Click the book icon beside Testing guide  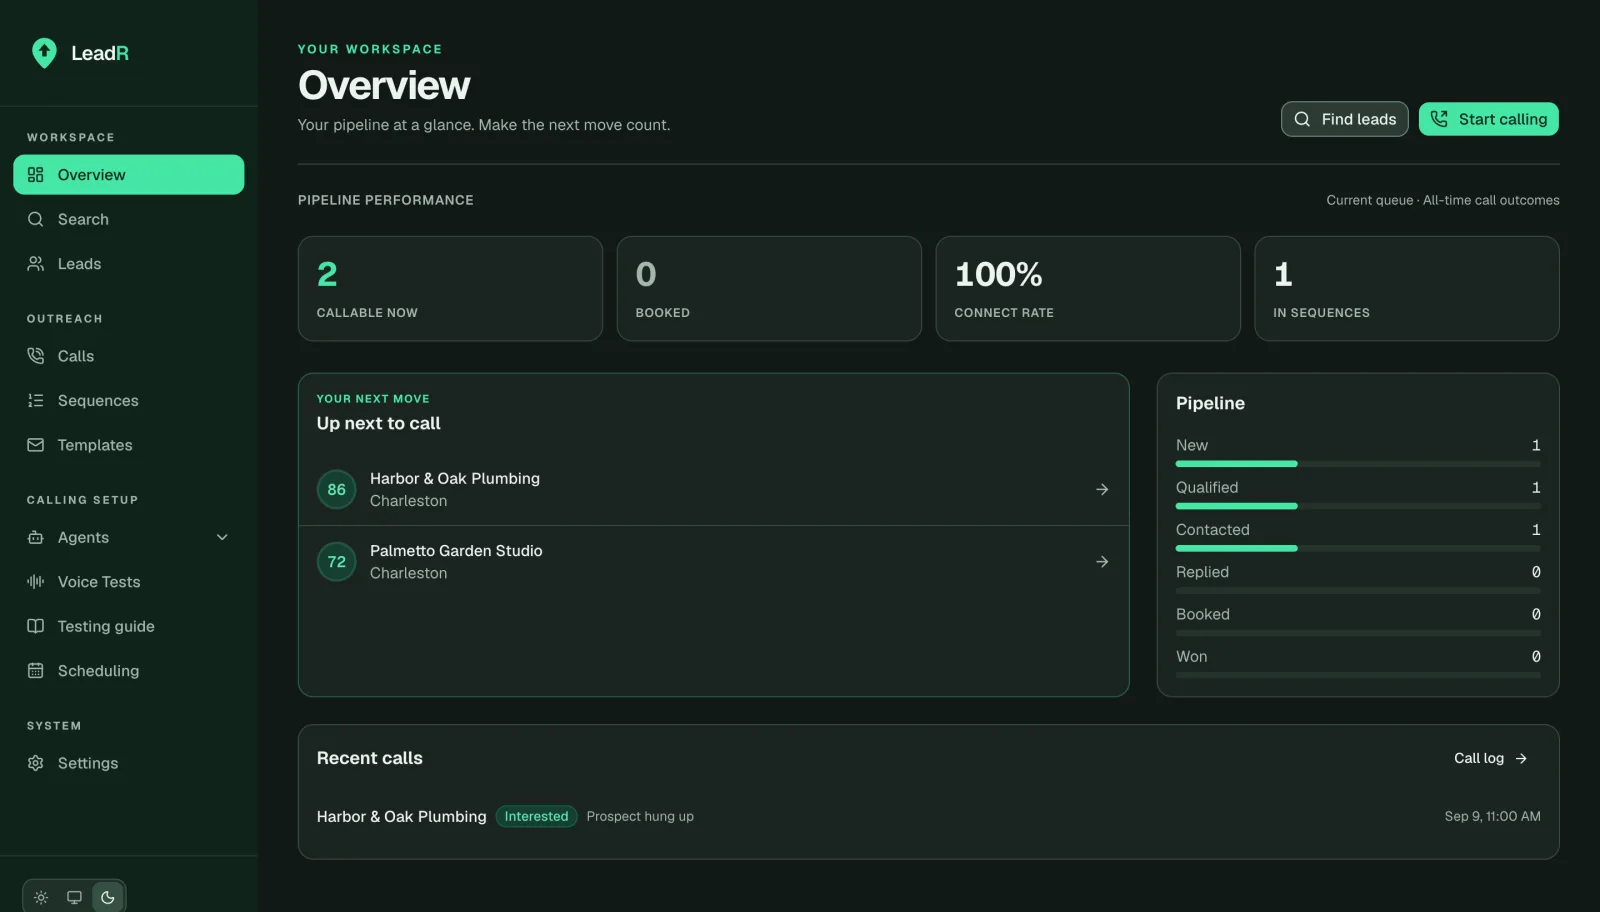[x=36, y=626]
